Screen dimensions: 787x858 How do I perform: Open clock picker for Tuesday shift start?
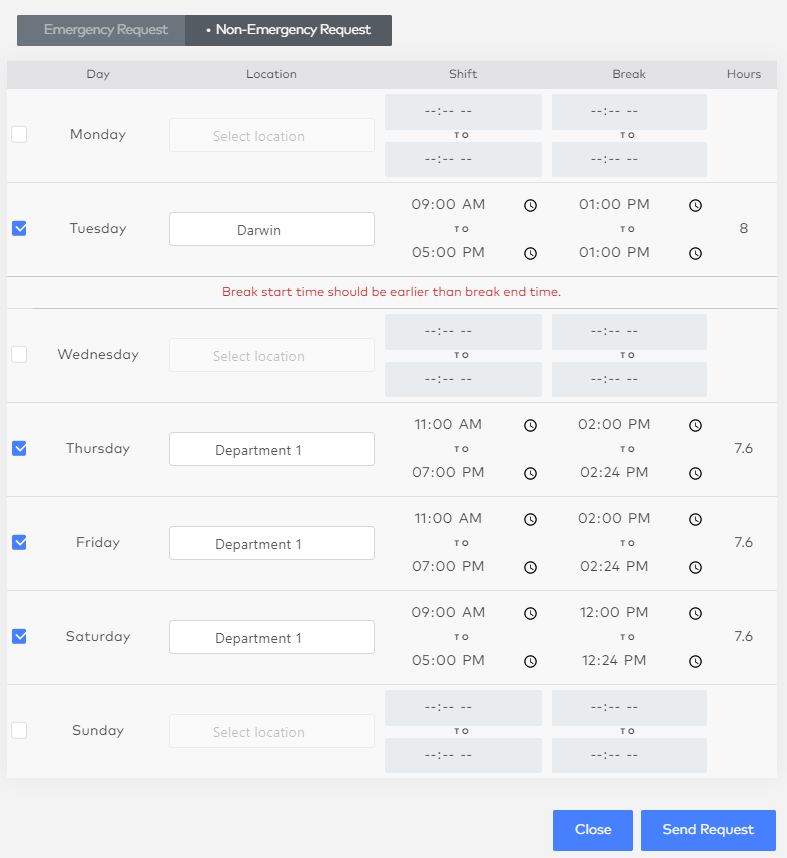pos(530,205)
